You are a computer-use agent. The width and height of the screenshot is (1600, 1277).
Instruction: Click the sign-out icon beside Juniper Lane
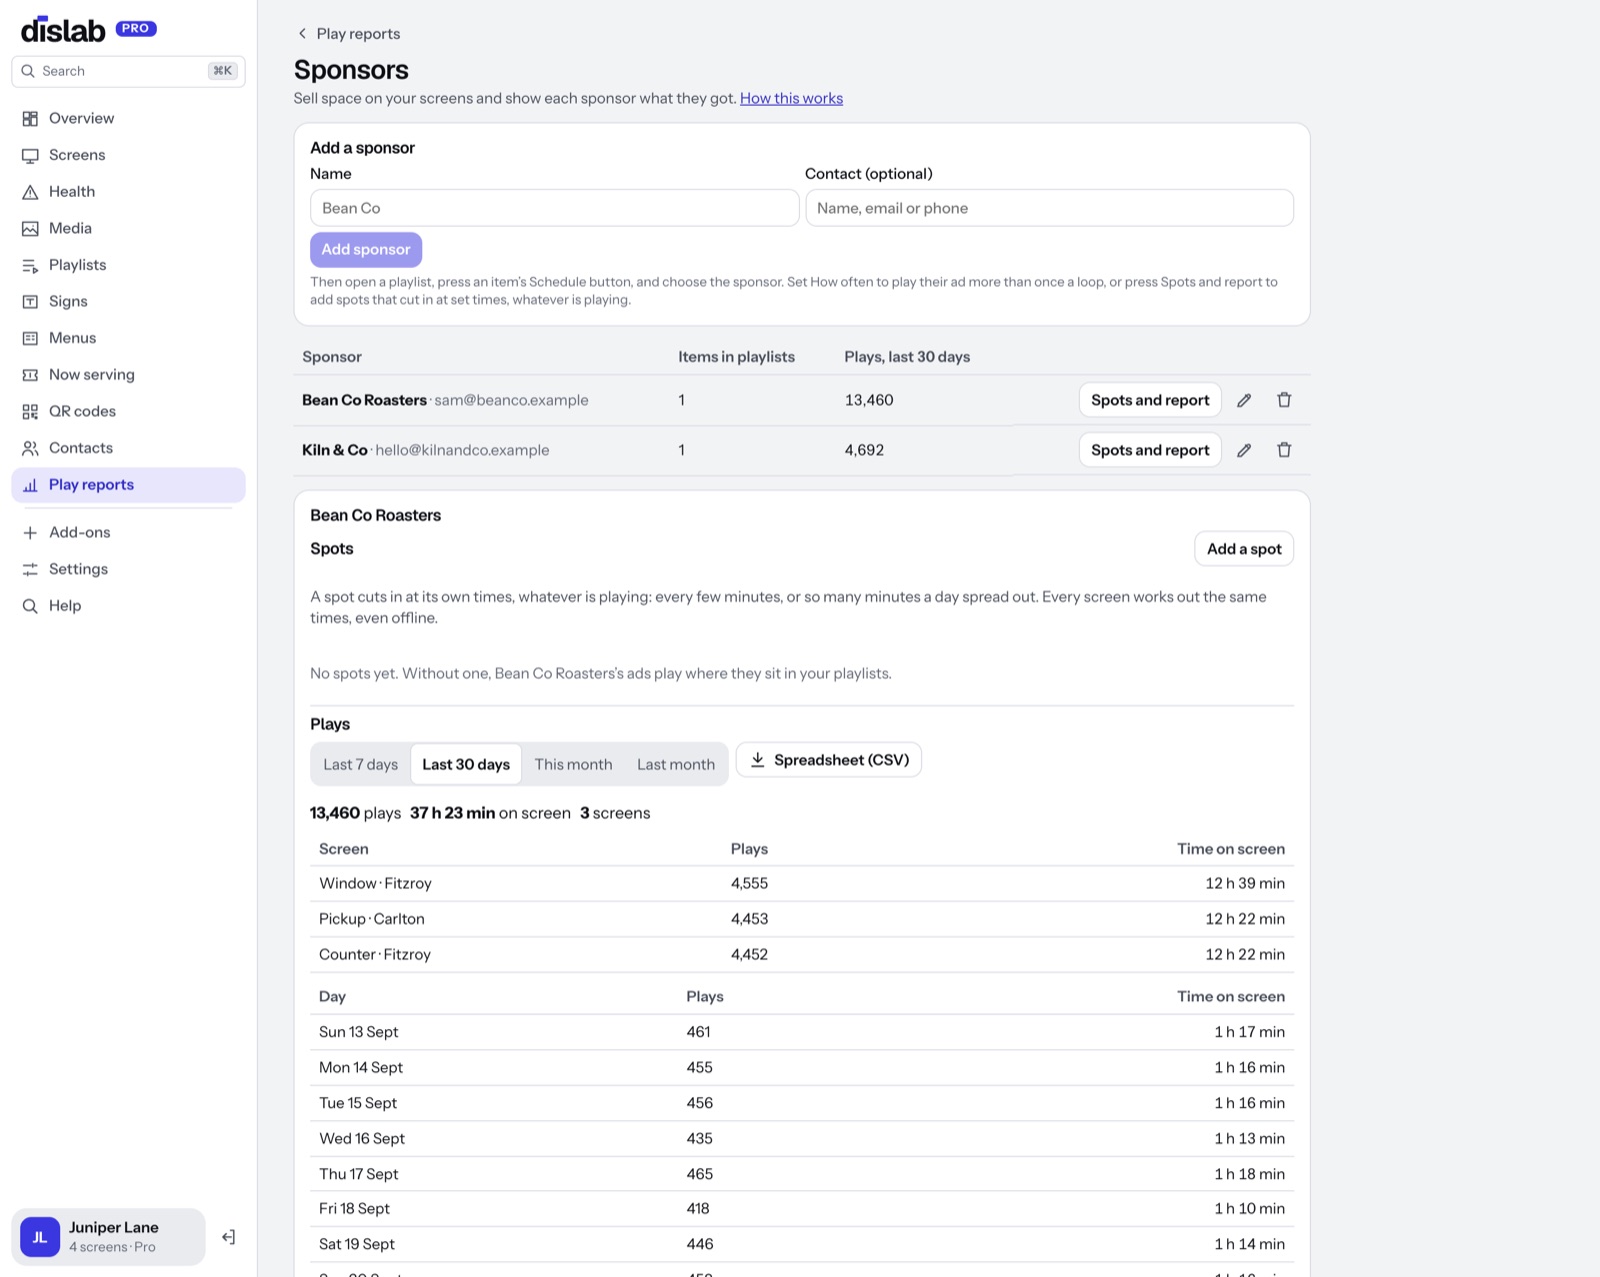click(228, 1237)
